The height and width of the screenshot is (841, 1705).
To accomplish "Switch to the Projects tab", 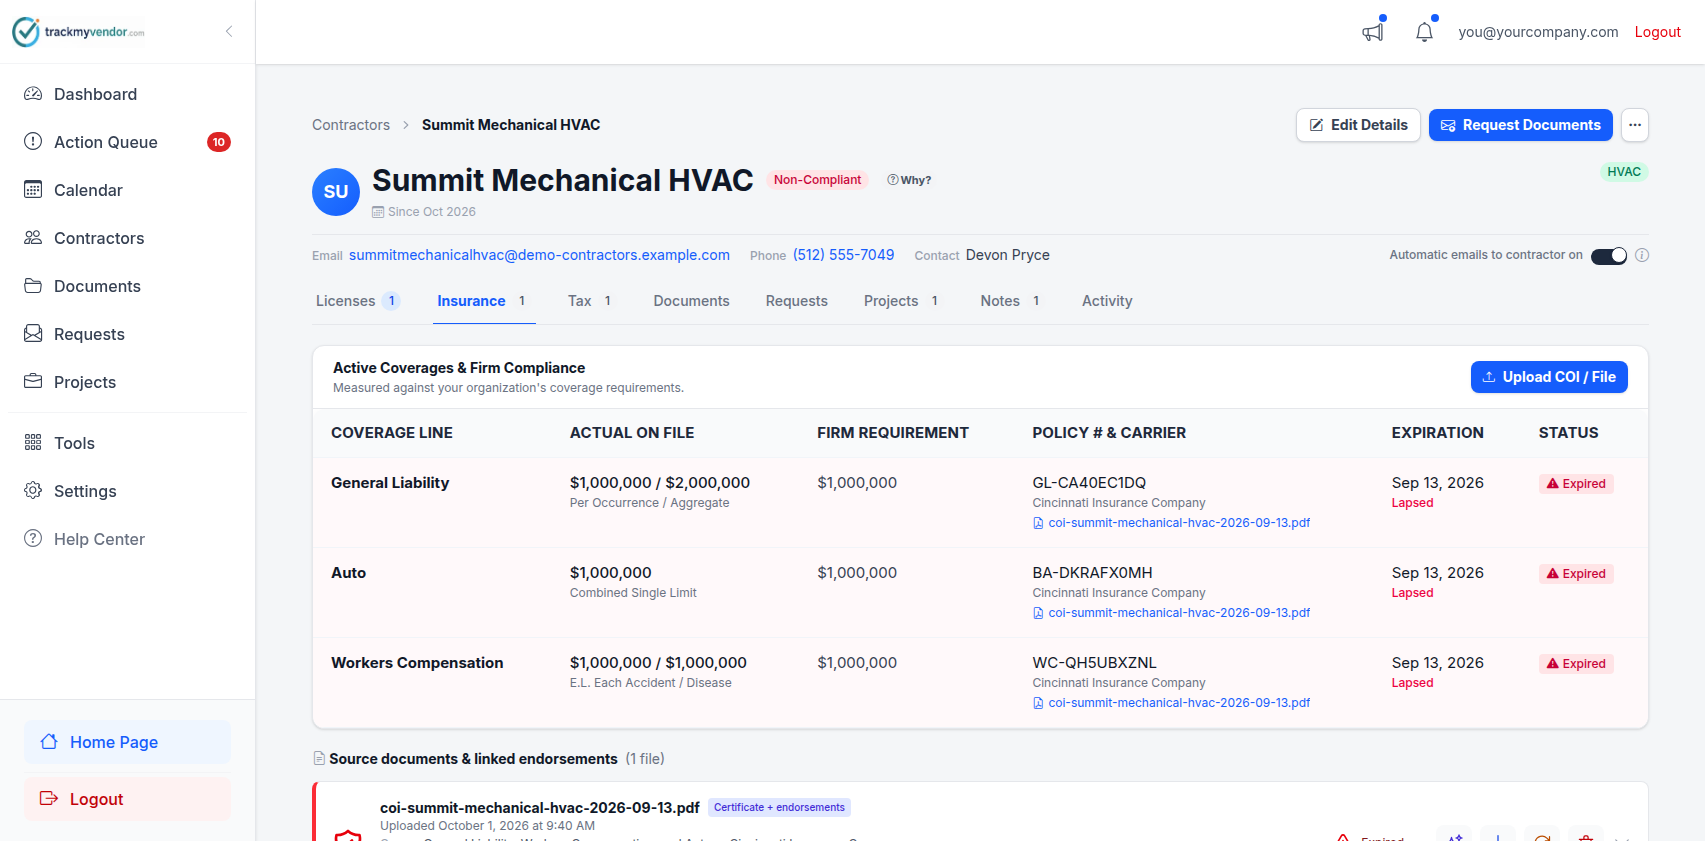I will (x=902, y=301).
